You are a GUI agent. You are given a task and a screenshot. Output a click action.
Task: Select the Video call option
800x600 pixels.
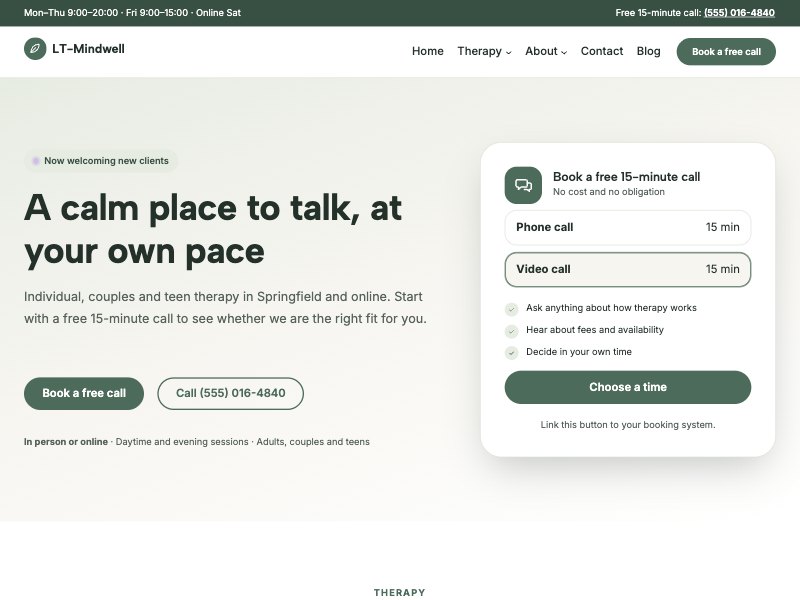pos(628,269)
